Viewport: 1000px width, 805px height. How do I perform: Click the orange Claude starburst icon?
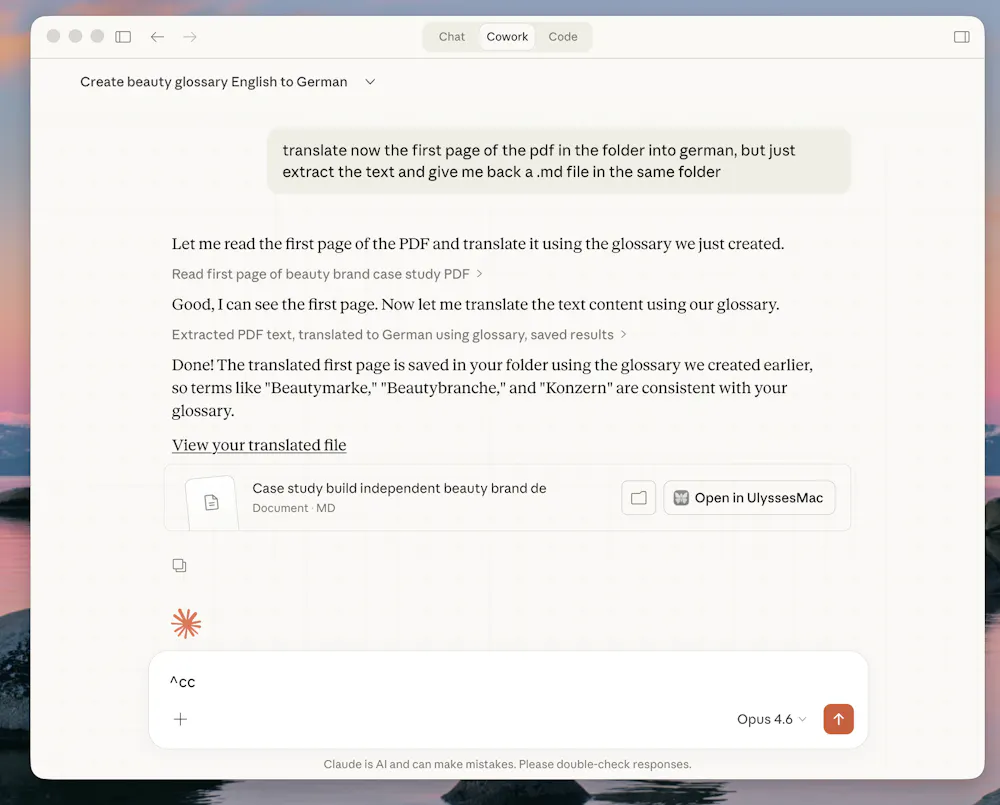click(x=186, y=624)
